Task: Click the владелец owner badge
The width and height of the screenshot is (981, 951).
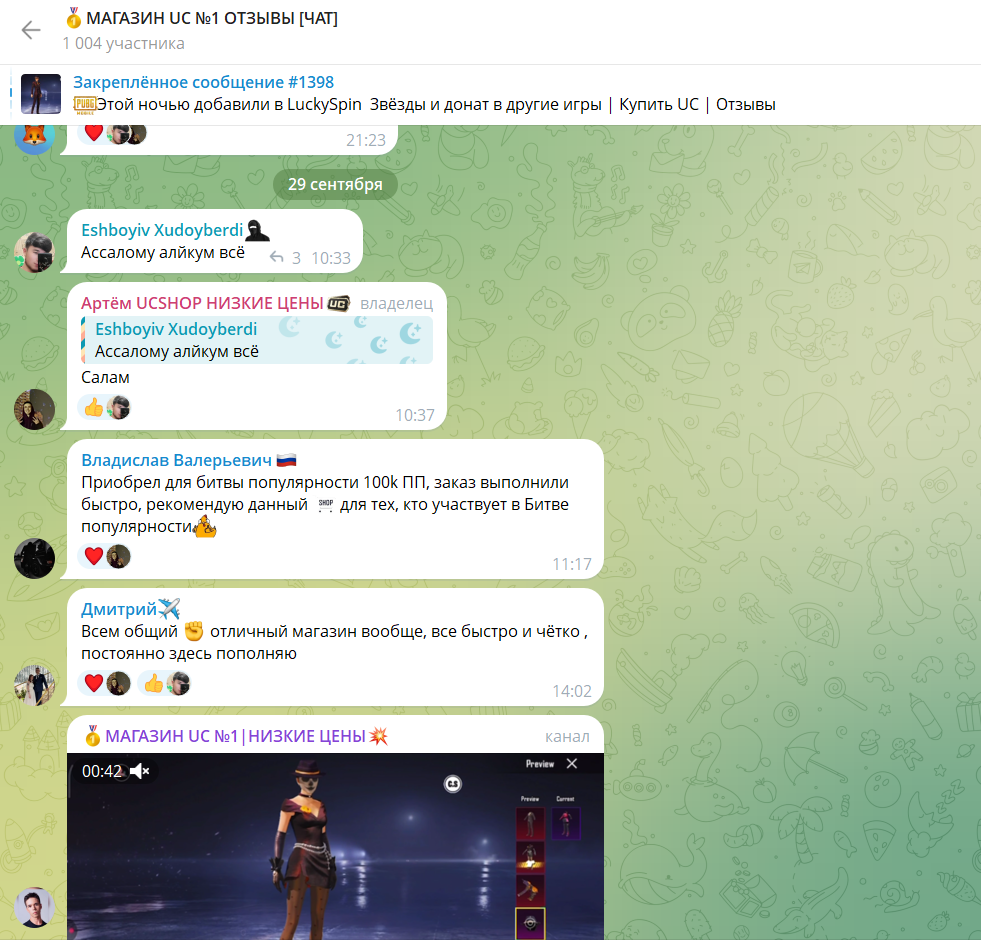Action: tap(397, 304)
